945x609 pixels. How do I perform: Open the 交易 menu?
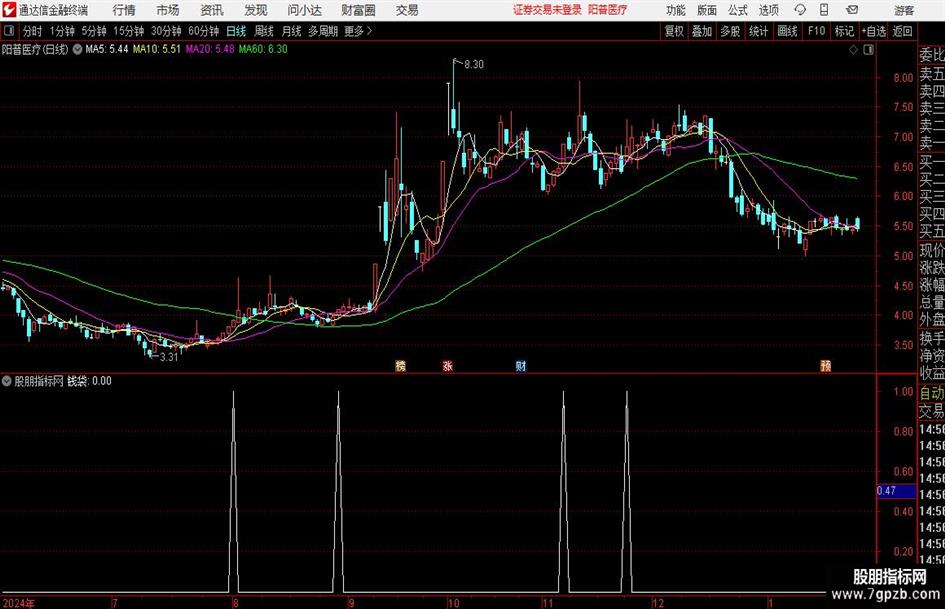[x=407, y=10]
